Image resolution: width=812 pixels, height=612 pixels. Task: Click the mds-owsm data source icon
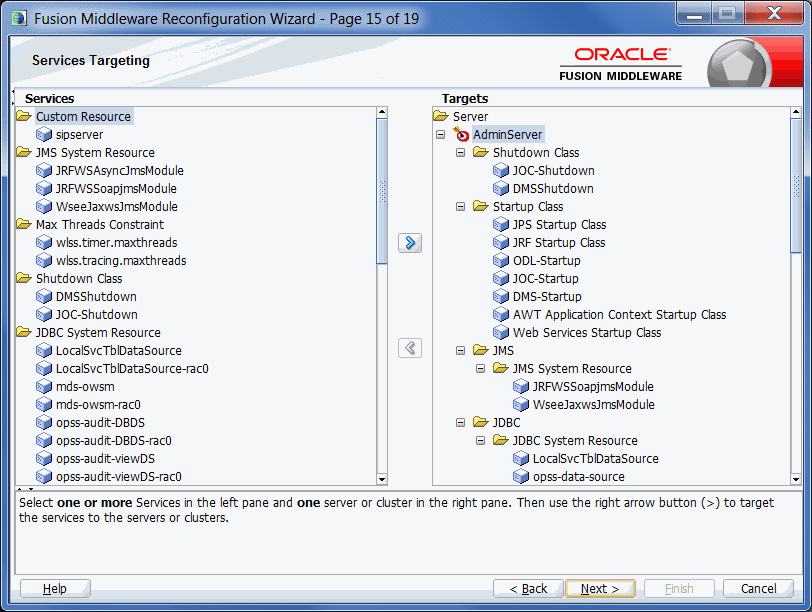point(44,387)
